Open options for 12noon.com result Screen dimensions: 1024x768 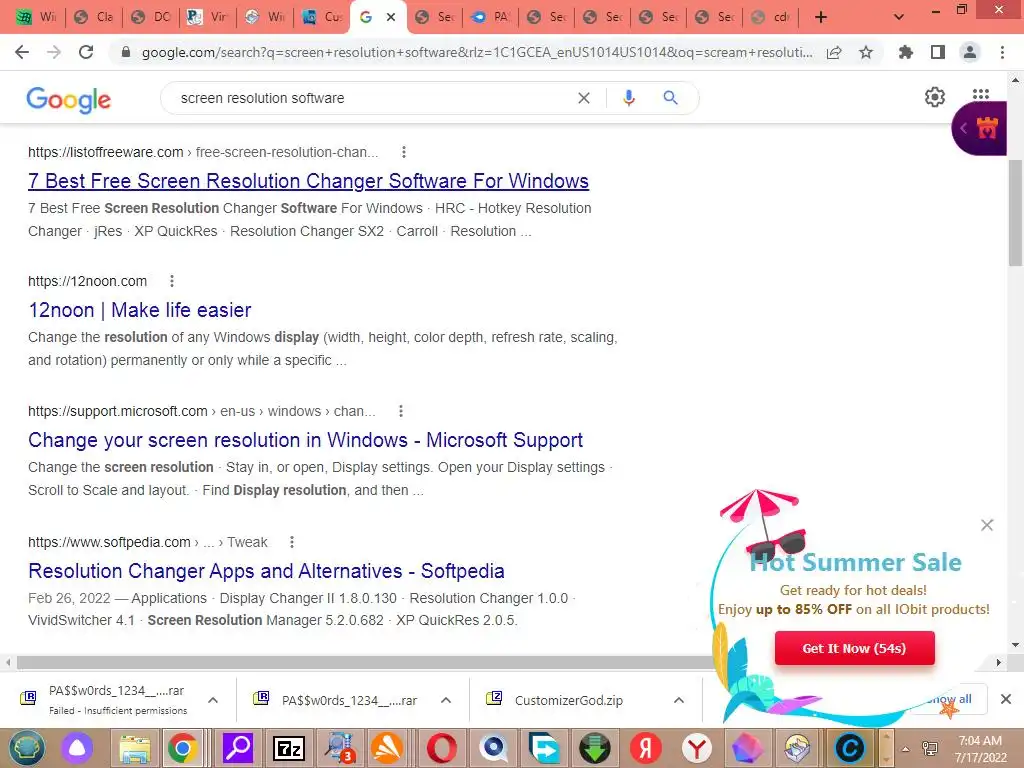pyautogui.click(x=172, y=281)
